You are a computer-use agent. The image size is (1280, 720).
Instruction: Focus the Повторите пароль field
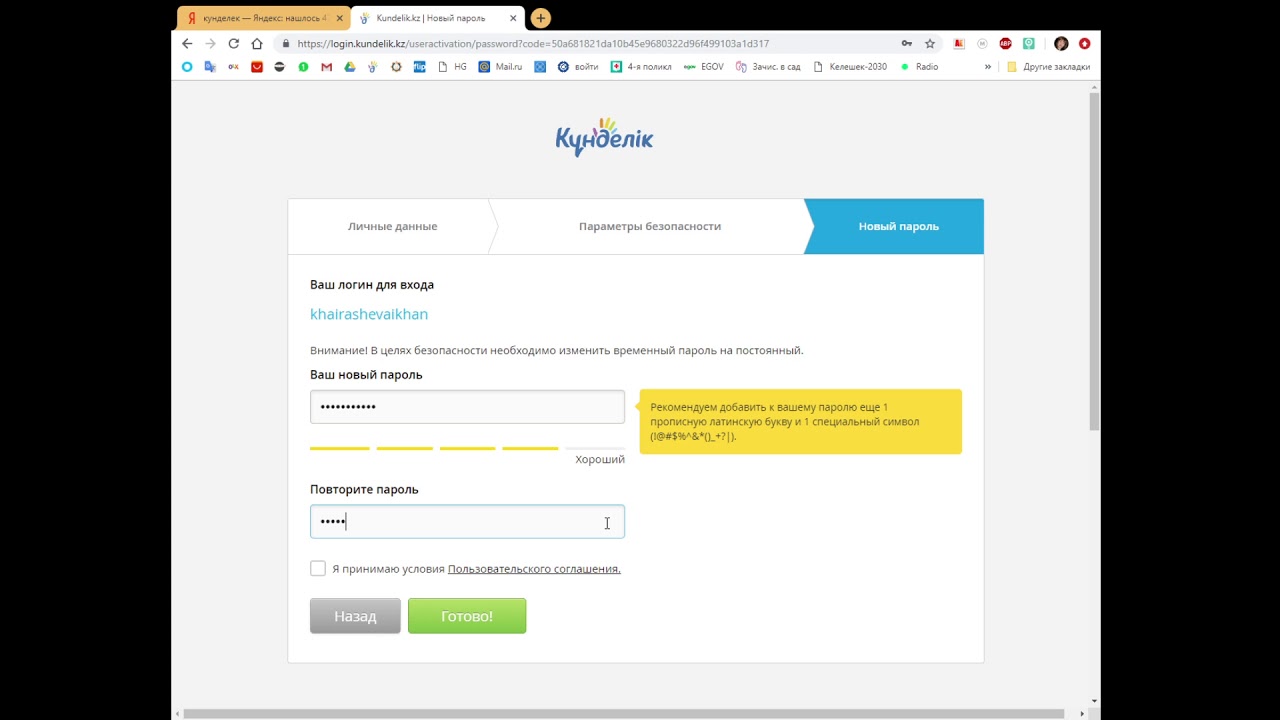[x=467, y=522]
